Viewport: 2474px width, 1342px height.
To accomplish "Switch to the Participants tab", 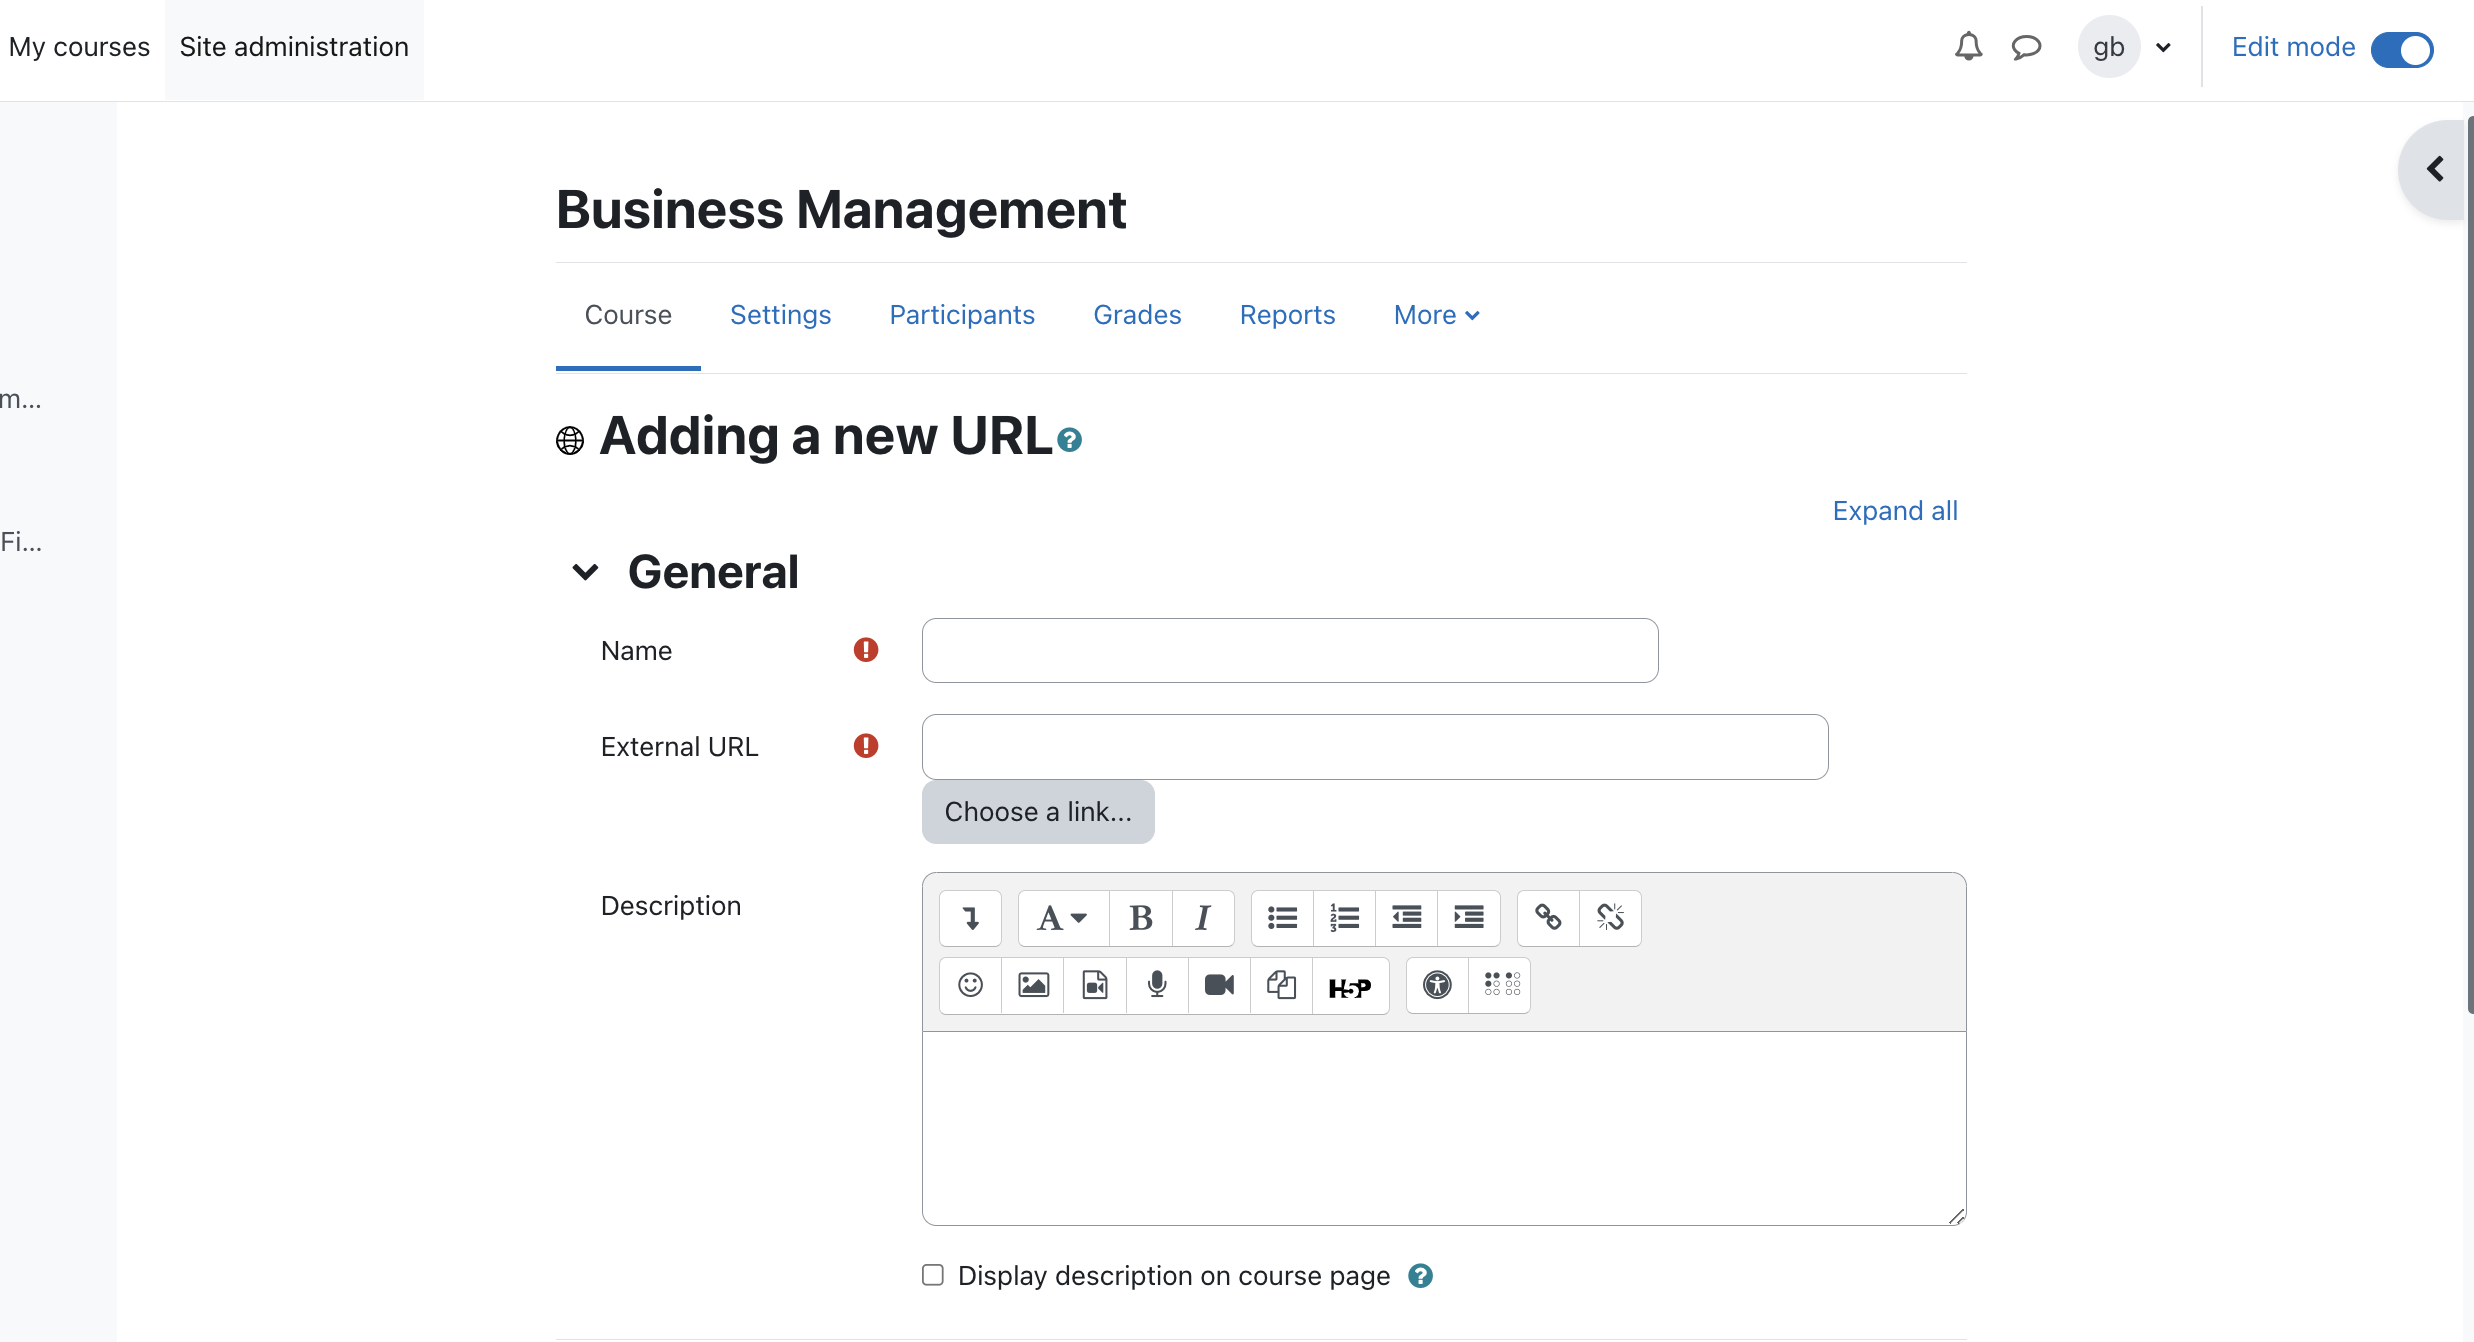I will click(962, 315).
